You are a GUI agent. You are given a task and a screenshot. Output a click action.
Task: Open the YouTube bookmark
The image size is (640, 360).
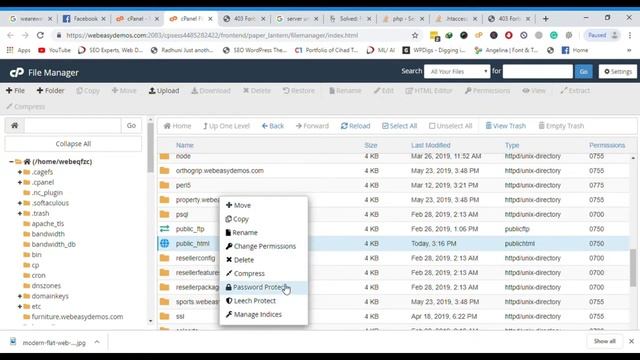coord(54,50)
